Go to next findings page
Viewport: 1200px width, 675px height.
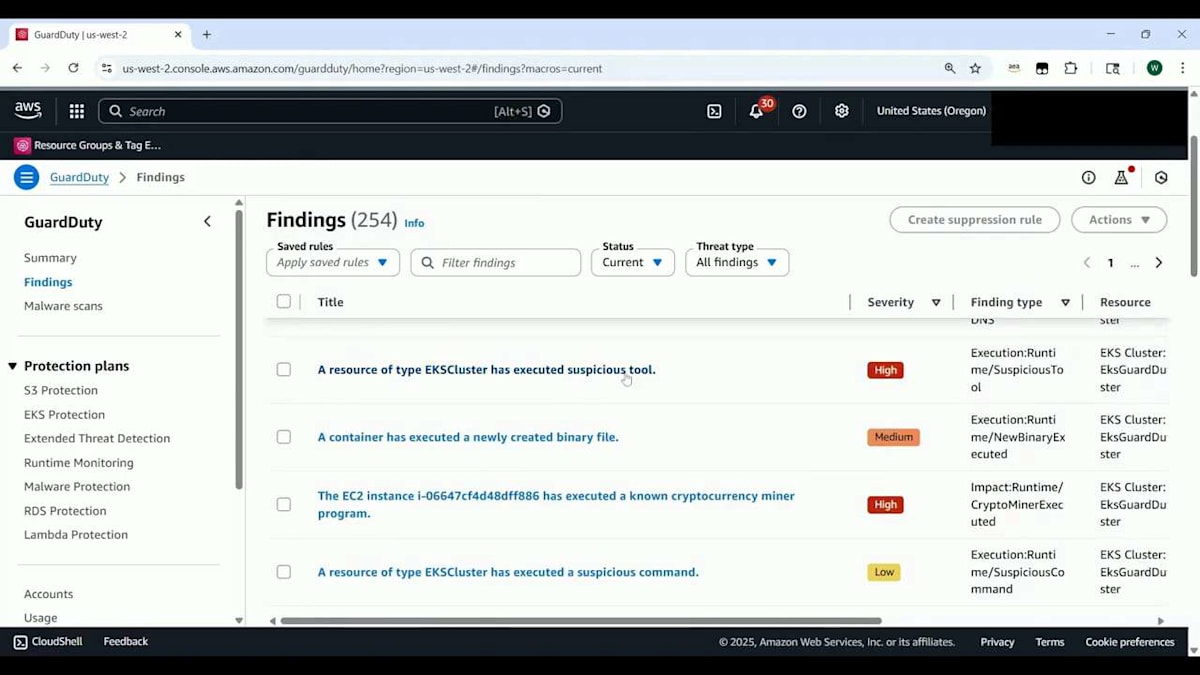[1159, 263]
